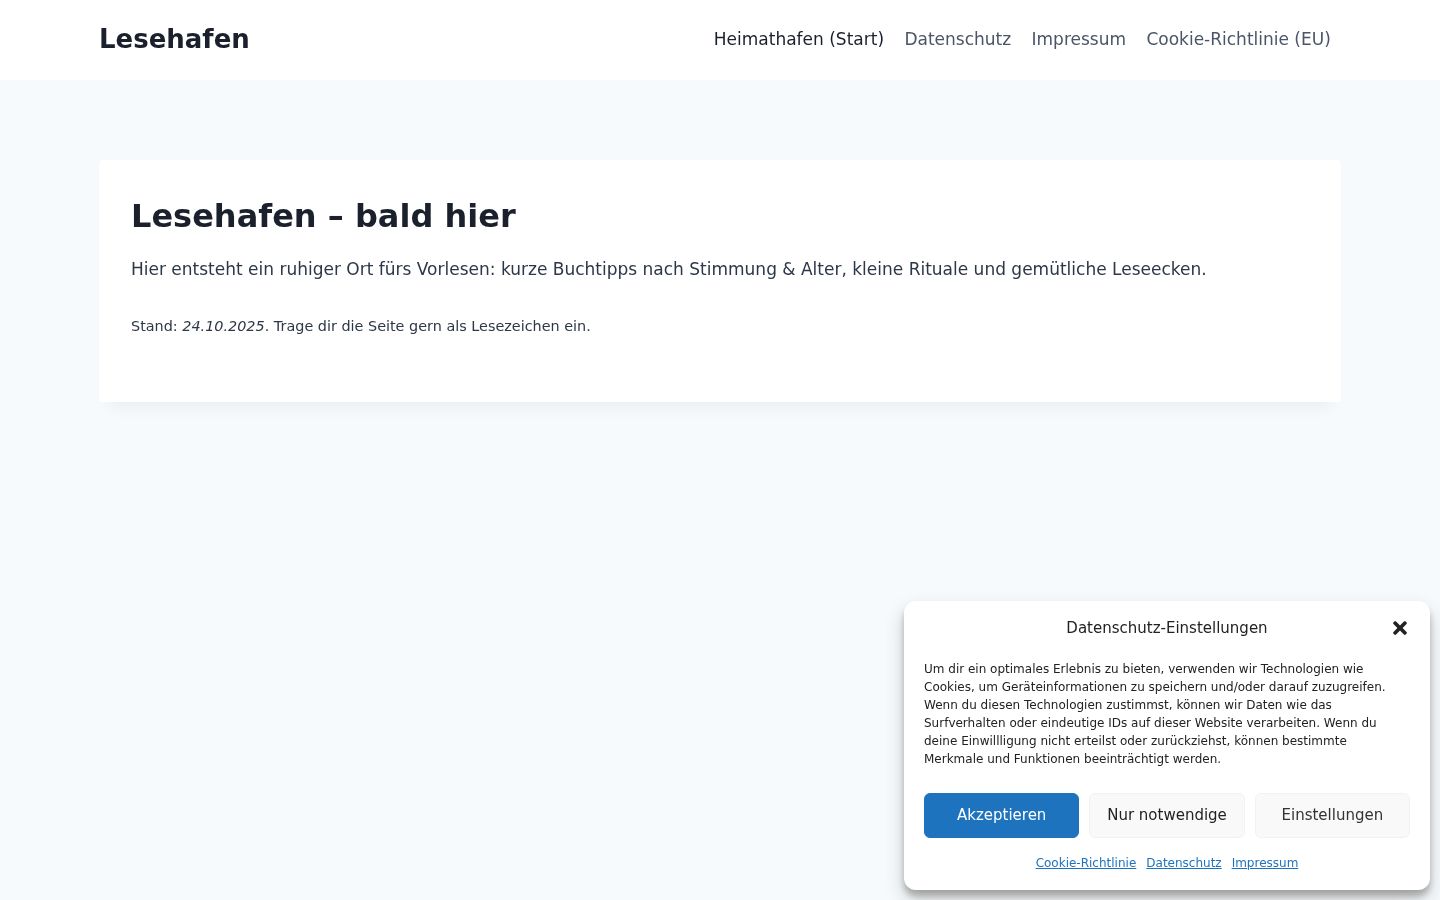Image resolution: width=1440 pixels, height=900 pixels.
Task: Open cookie Einstellungen in the banner
Action: pyautogui.click(x=1332, y=815)
